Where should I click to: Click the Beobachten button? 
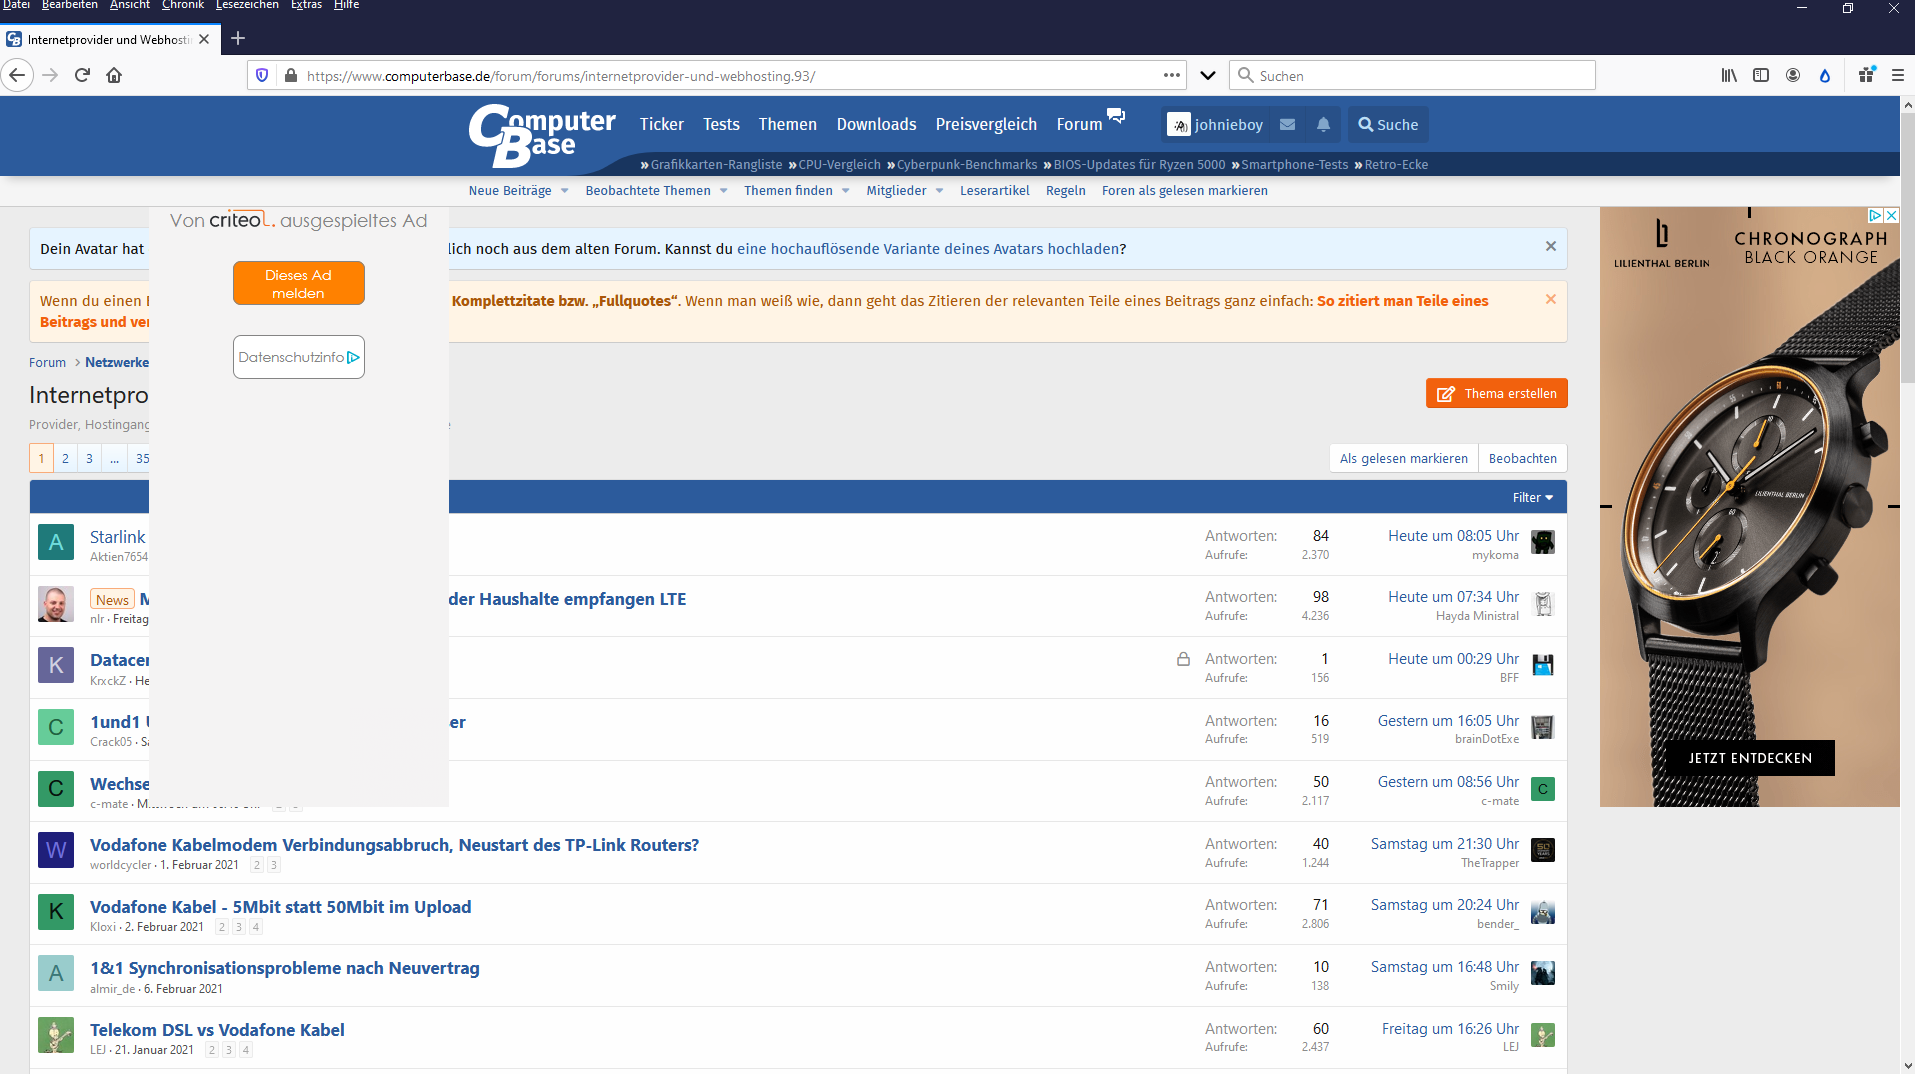pyautogui.click(x=1522, y=458)
